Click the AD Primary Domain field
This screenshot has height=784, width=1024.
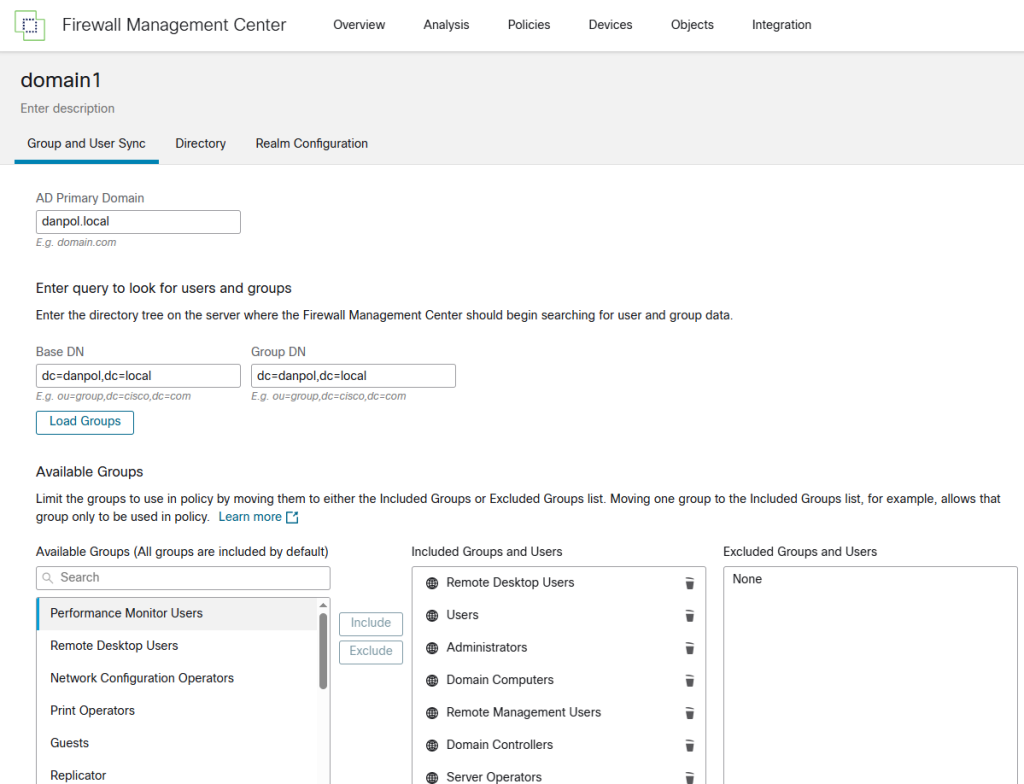[138, 221]
